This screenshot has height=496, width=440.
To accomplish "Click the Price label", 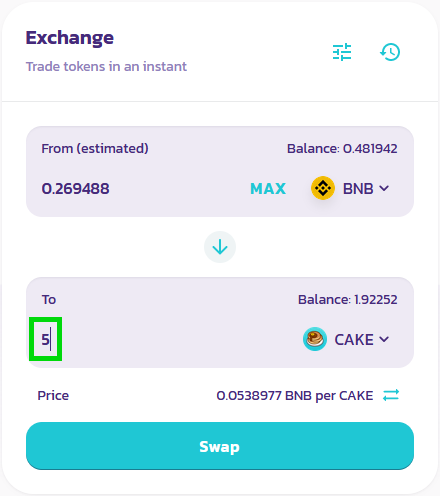I will pos(53,396).
